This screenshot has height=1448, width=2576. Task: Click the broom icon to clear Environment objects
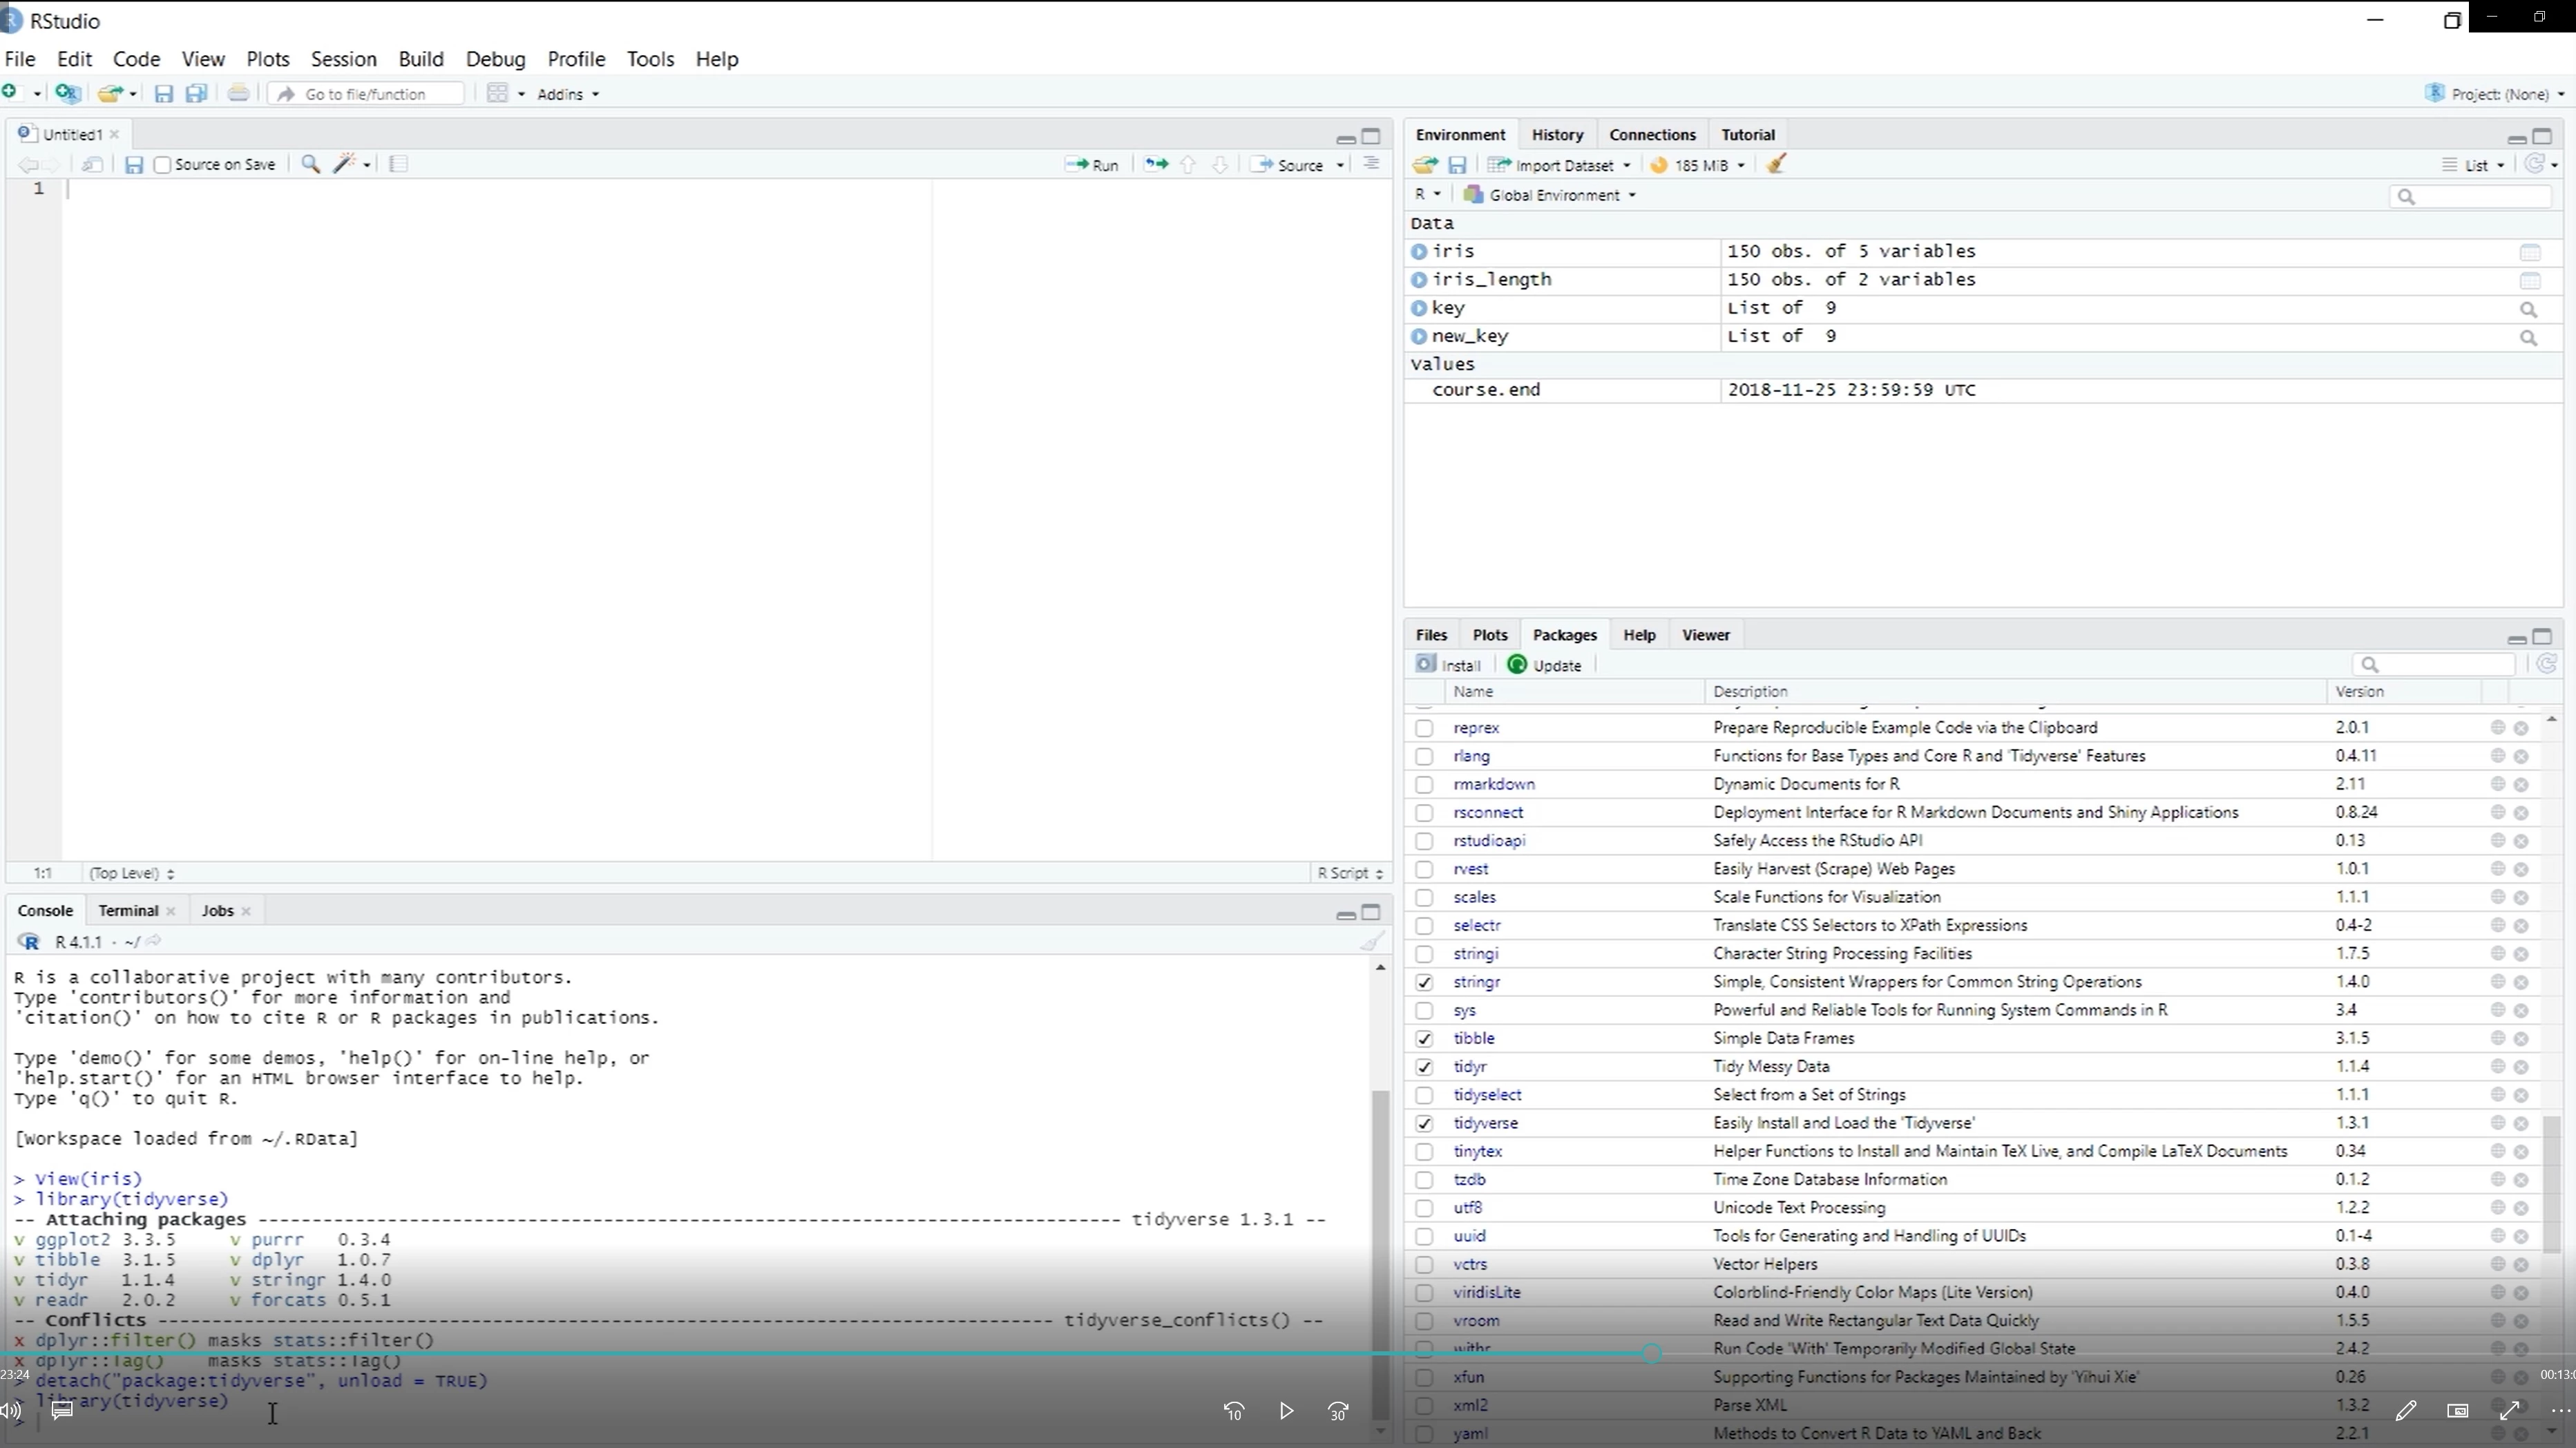[x=1777, y=165]
